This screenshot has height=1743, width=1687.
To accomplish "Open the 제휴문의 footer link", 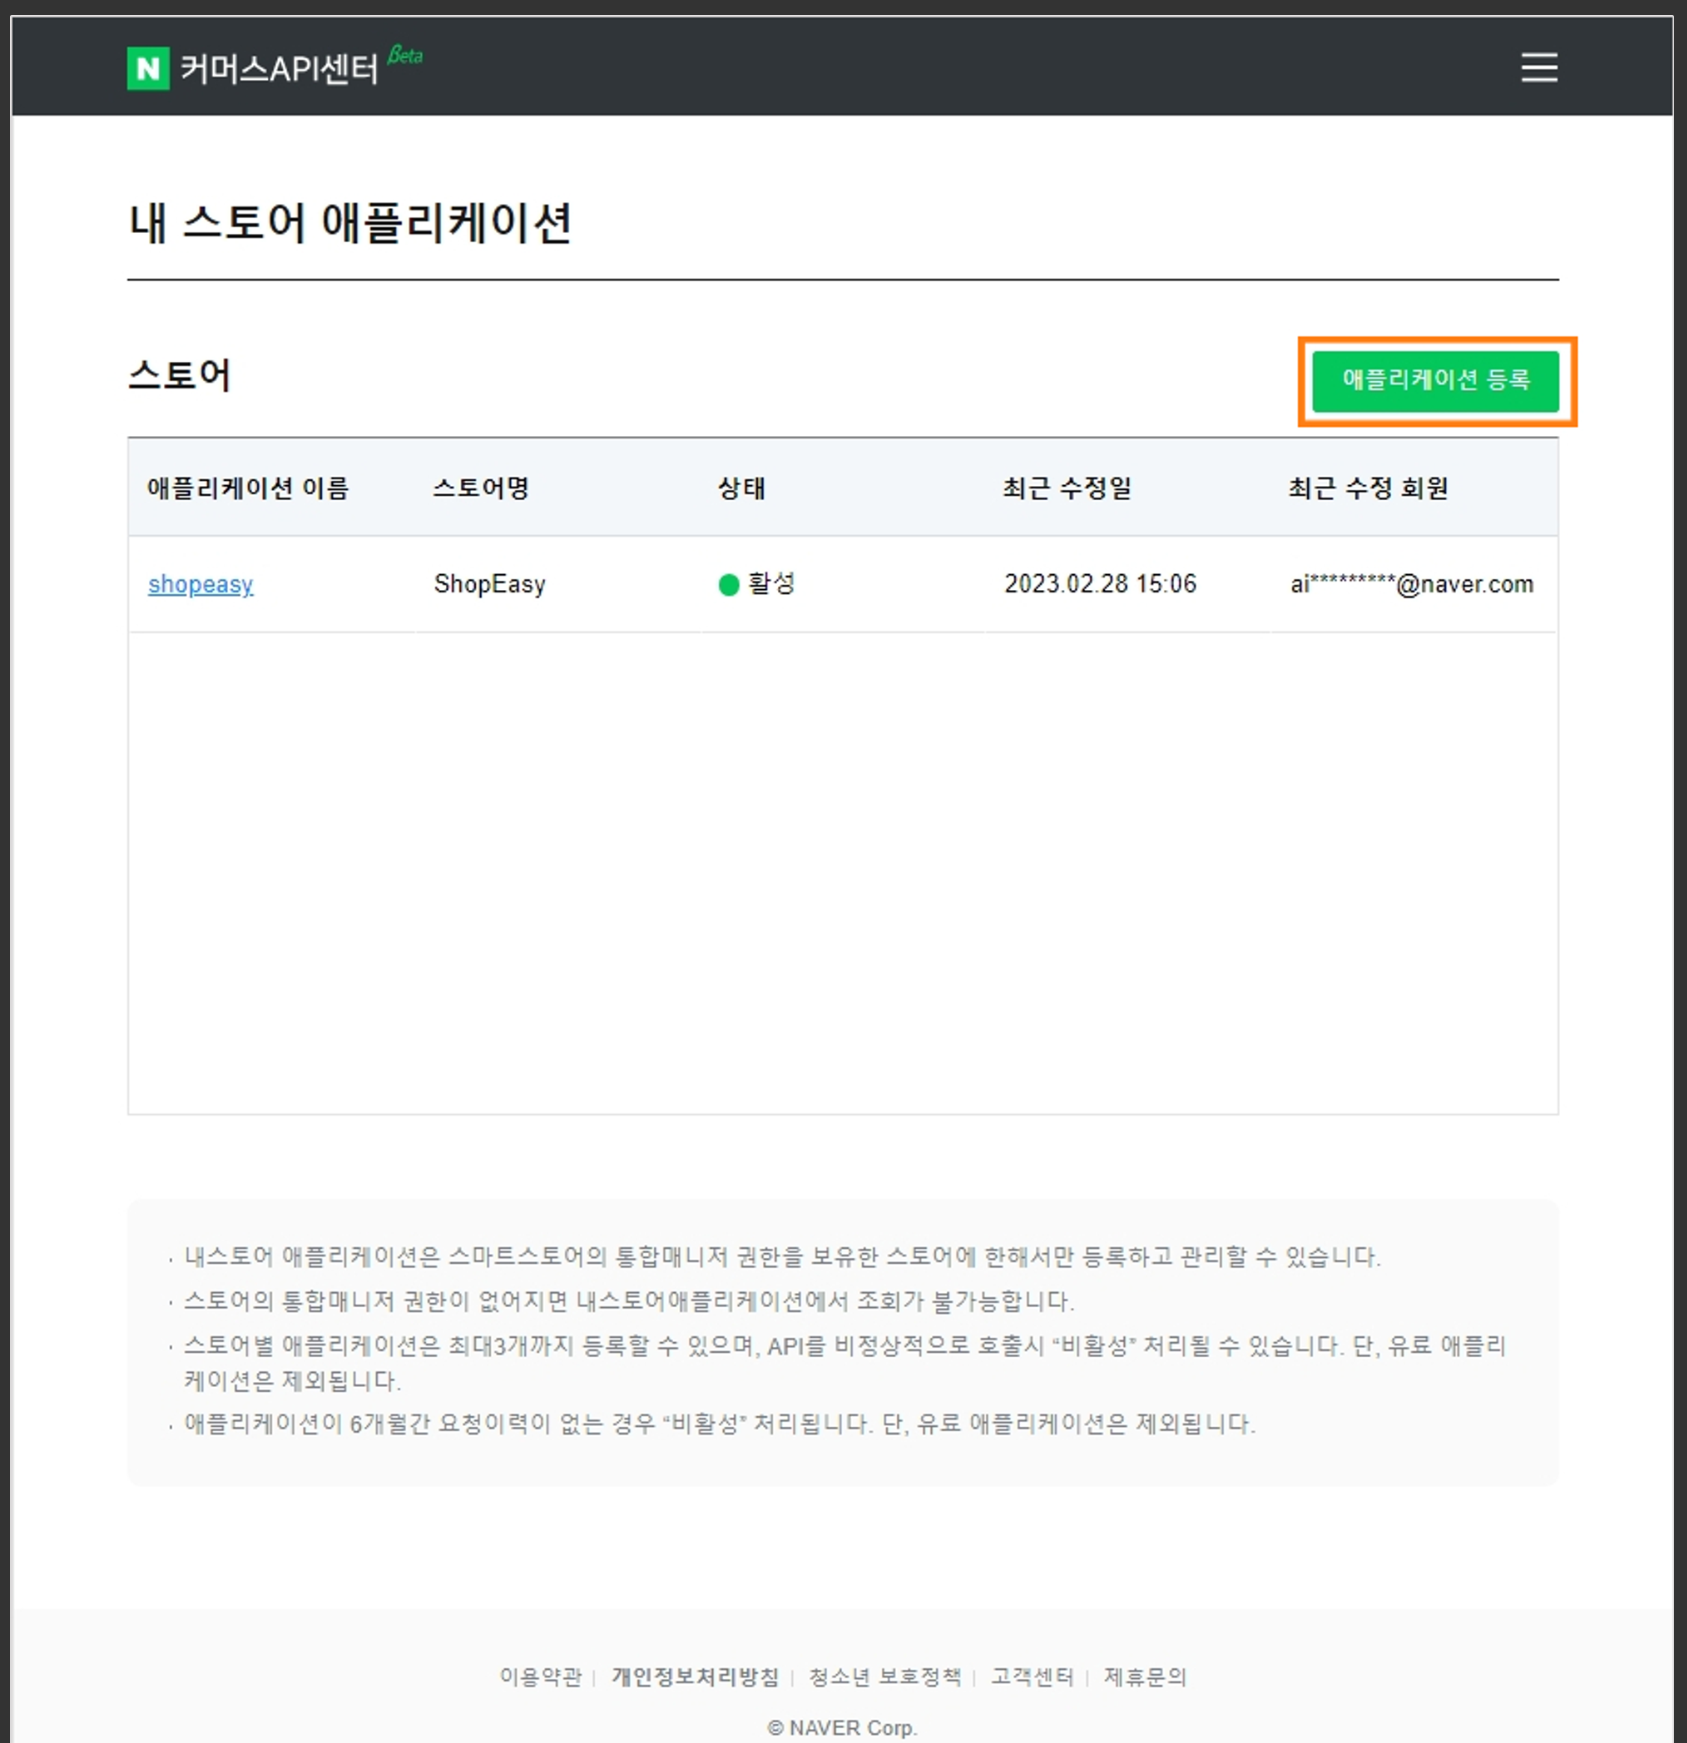I will point(1145,1676).
